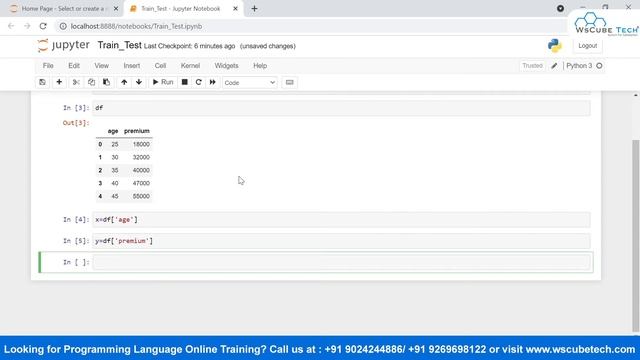Open the View menu
The width and height of the screenshot is (640, 360).
tap(102, 66)
